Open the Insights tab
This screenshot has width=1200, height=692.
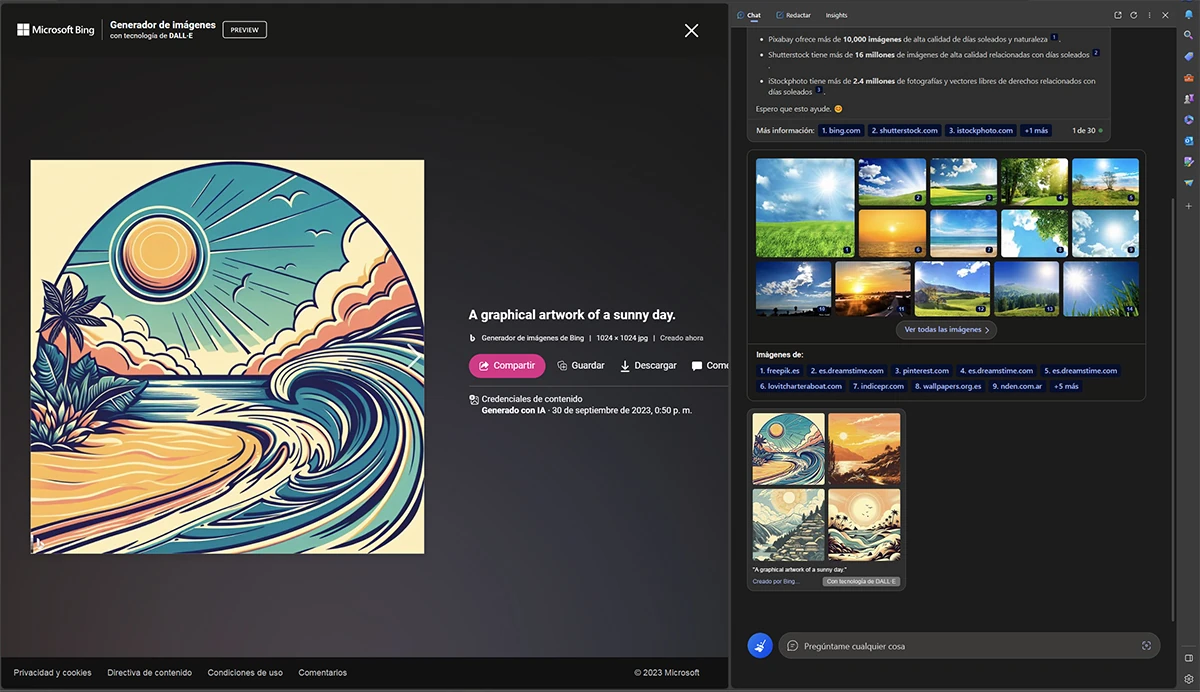(836, 15)
